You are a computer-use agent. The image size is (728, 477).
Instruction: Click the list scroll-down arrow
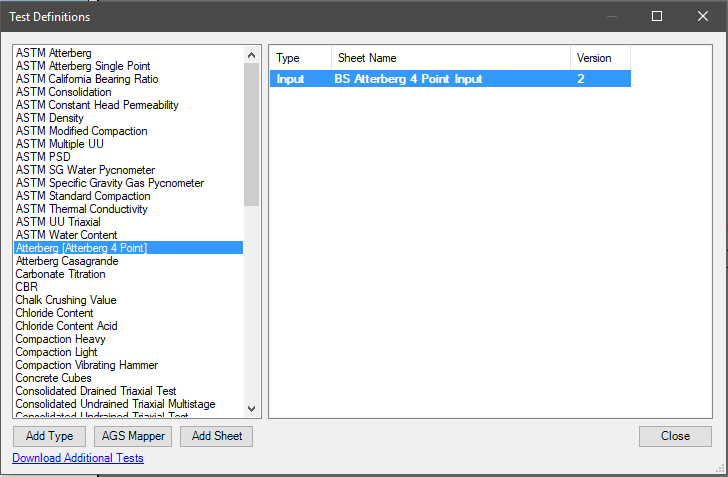tap(252, 409)
